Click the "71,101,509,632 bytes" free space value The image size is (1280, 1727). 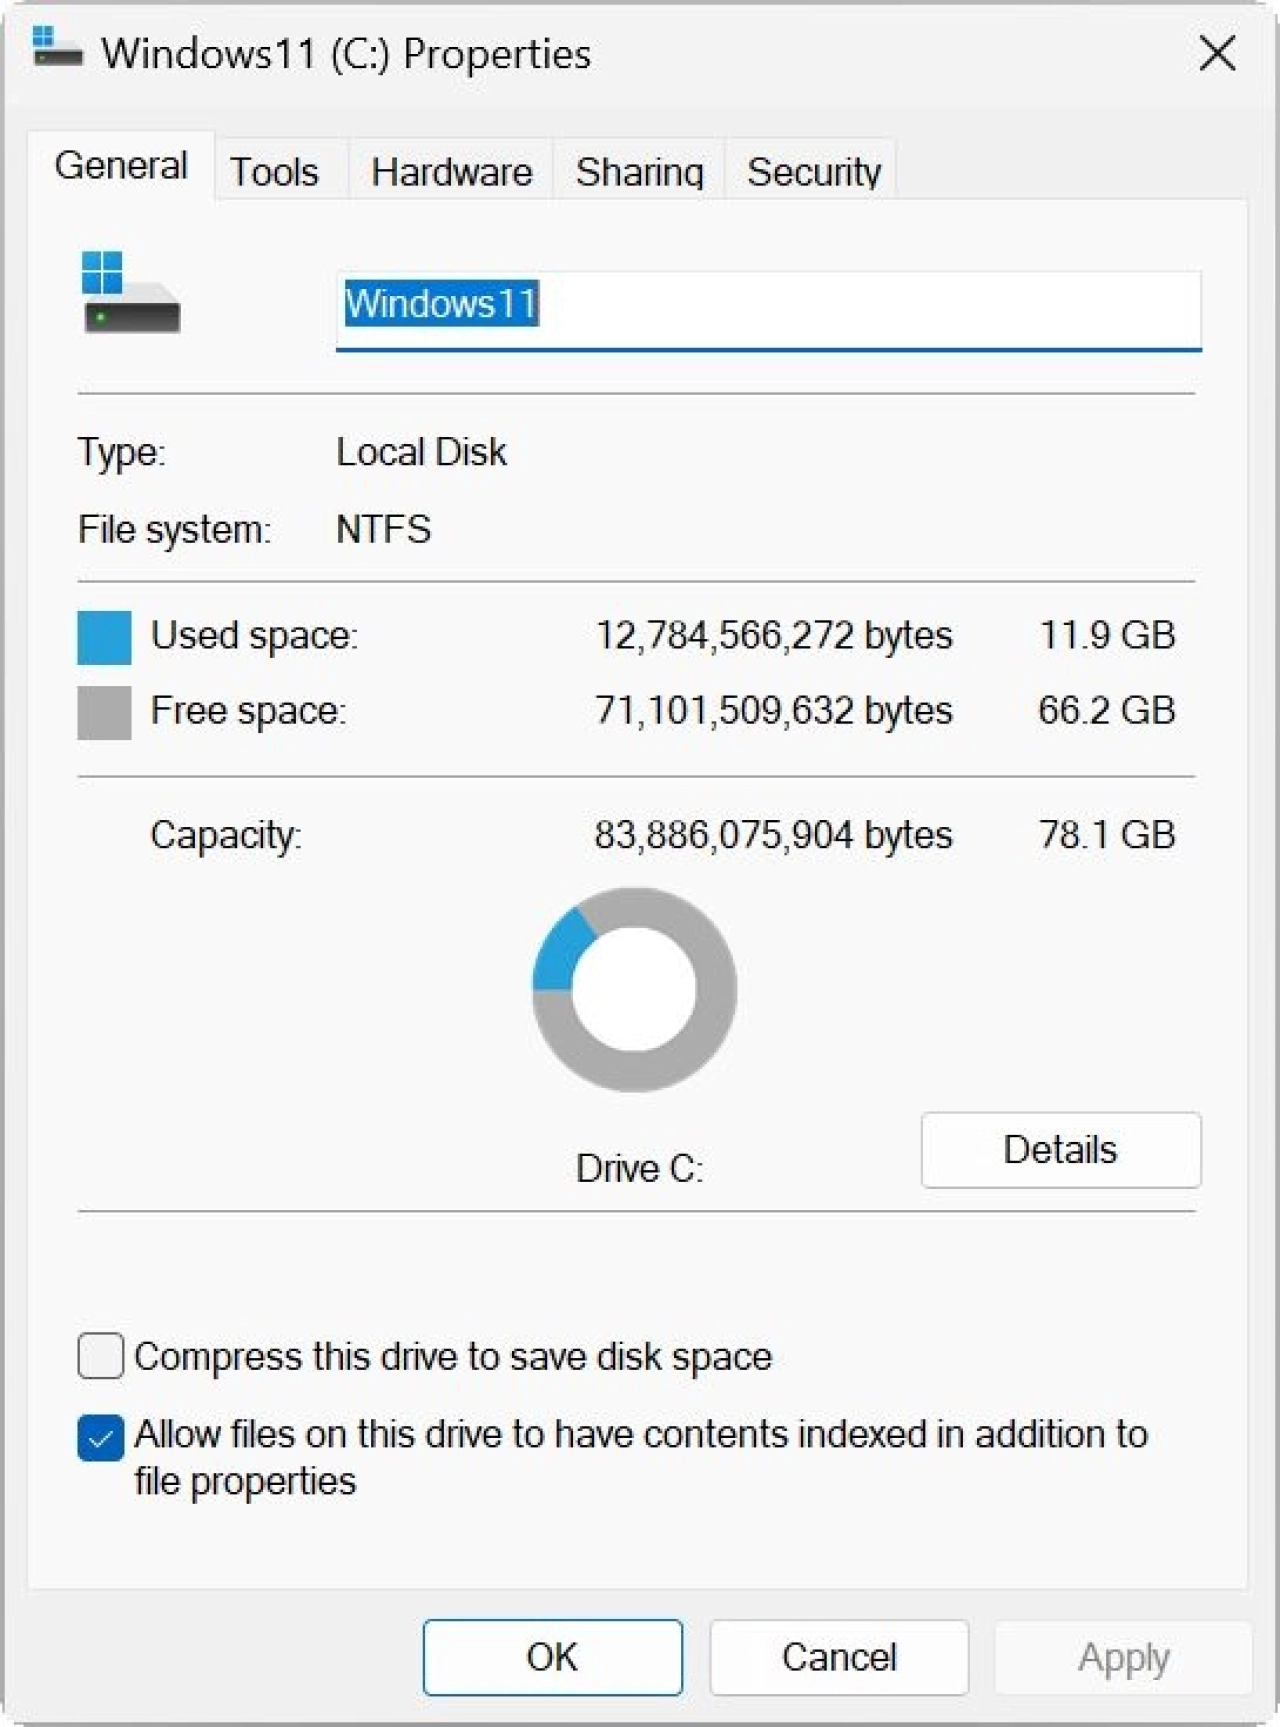pos(774,710)
